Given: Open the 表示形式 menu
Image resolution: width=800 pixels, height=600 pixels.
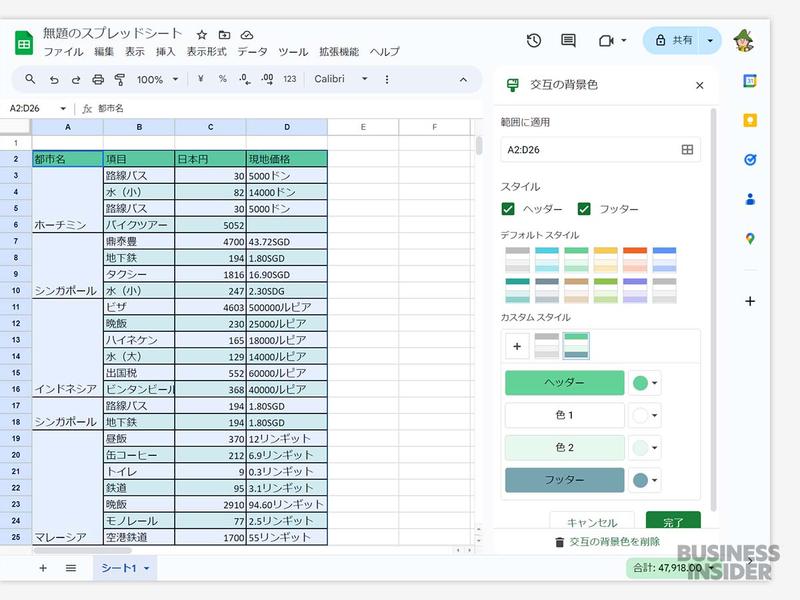Looking at the screenshot, I should click(206, 52).
